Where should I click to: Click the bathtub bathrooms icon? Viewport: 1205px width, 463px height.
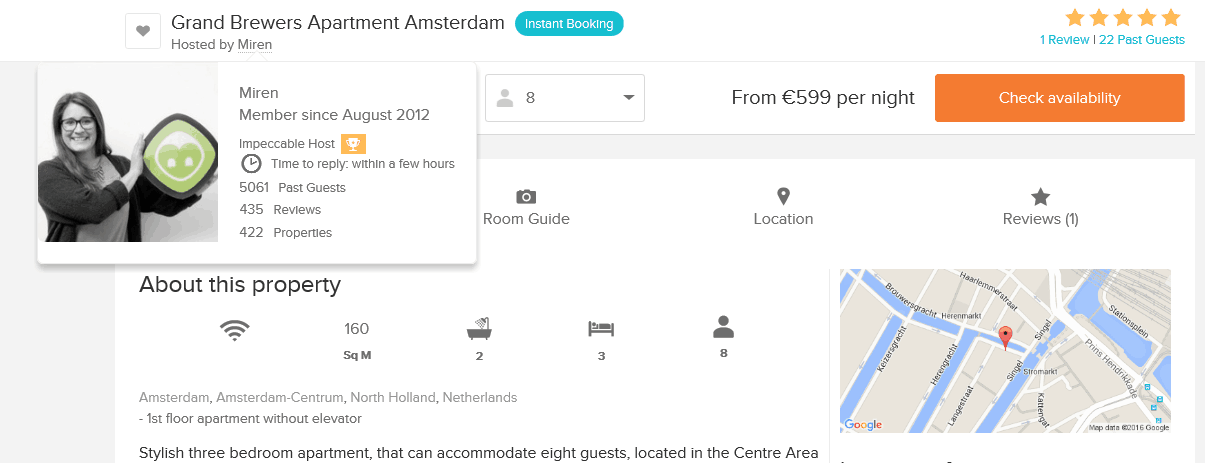click(479, 328)
